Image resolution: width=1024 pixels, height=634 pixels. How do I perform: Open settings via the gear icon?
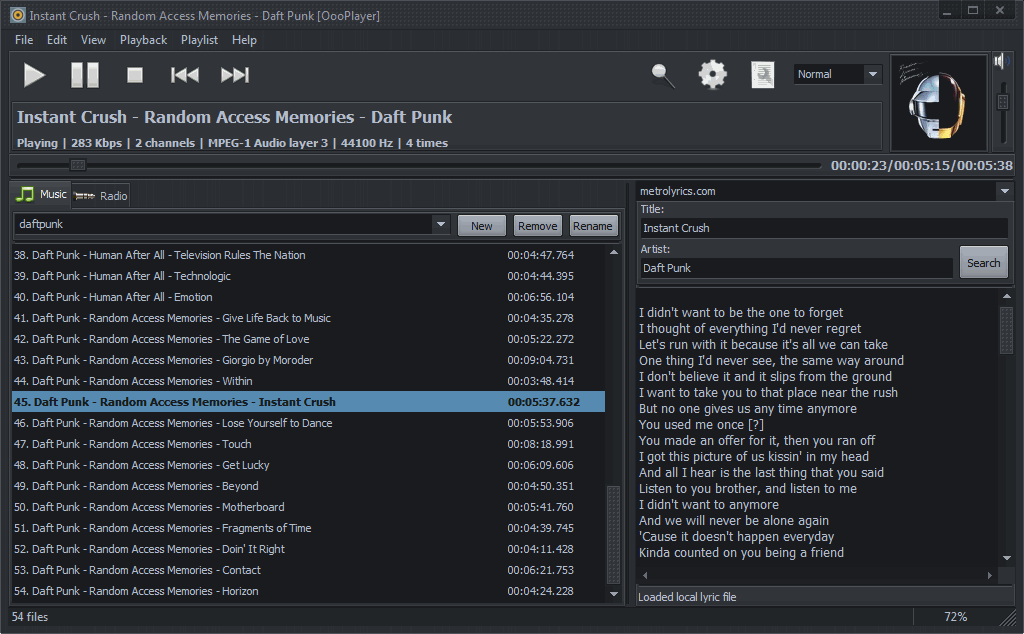(x=712, y=75)
